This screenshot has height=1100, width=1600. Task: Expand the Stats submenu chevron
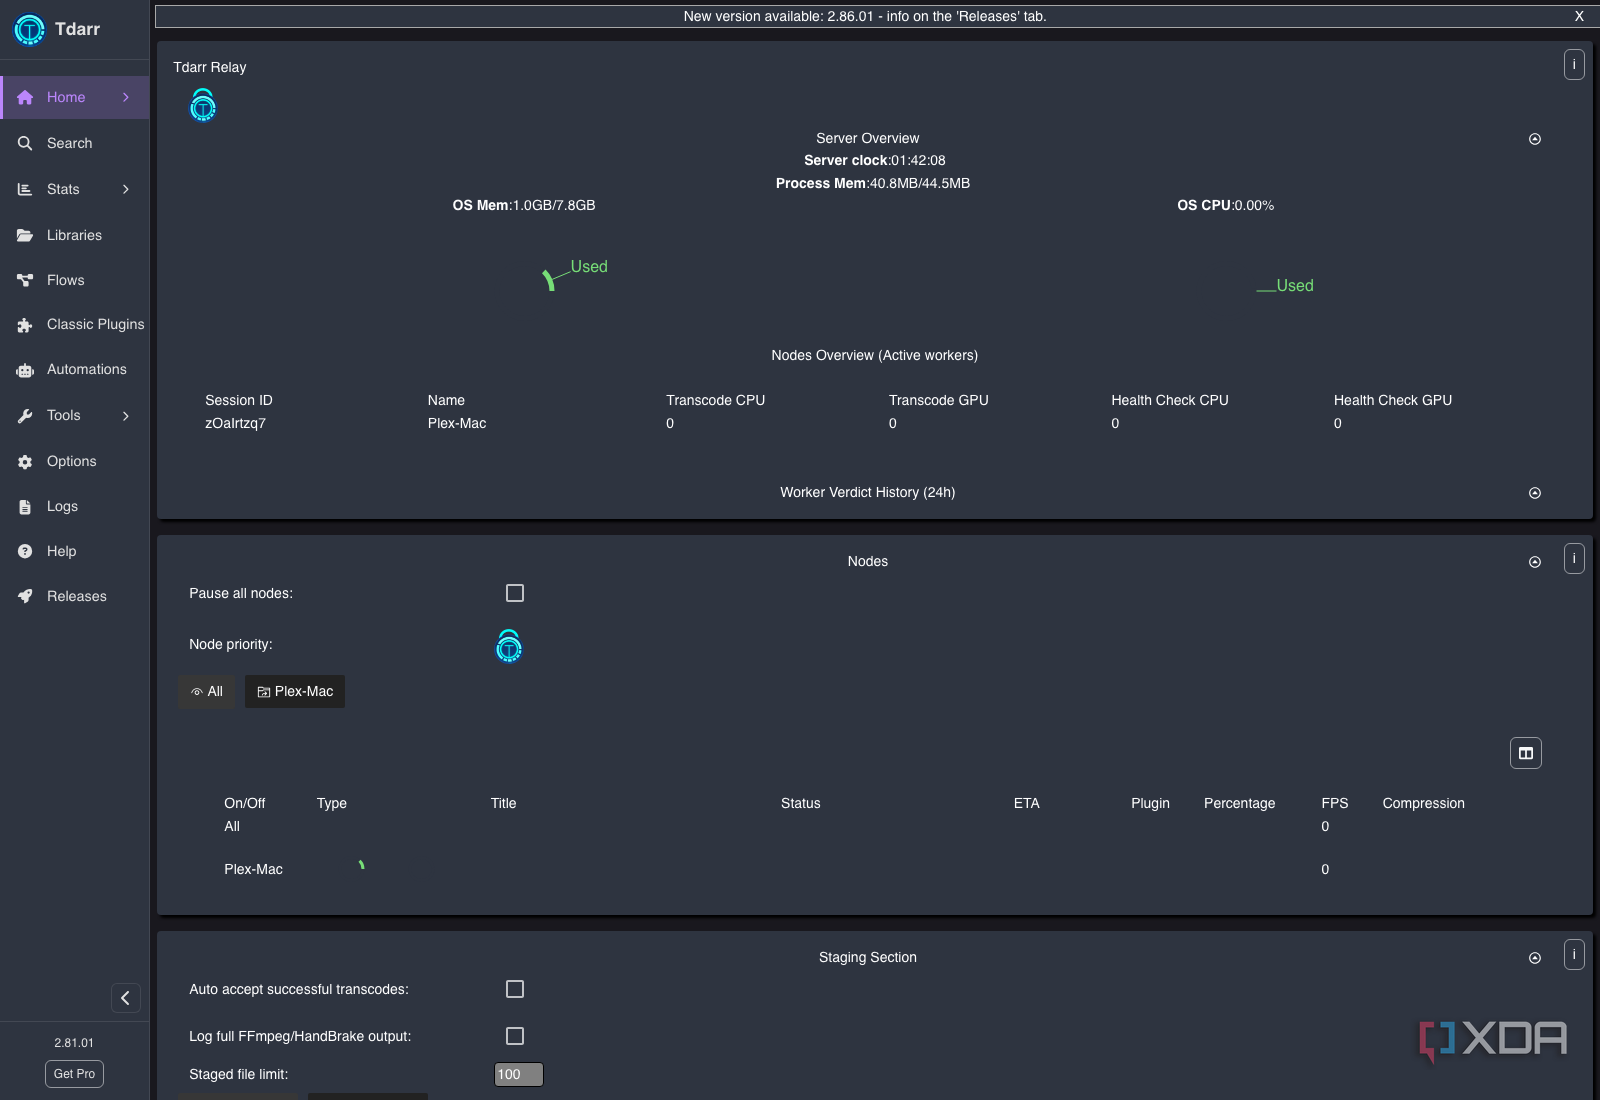point(126,189)
